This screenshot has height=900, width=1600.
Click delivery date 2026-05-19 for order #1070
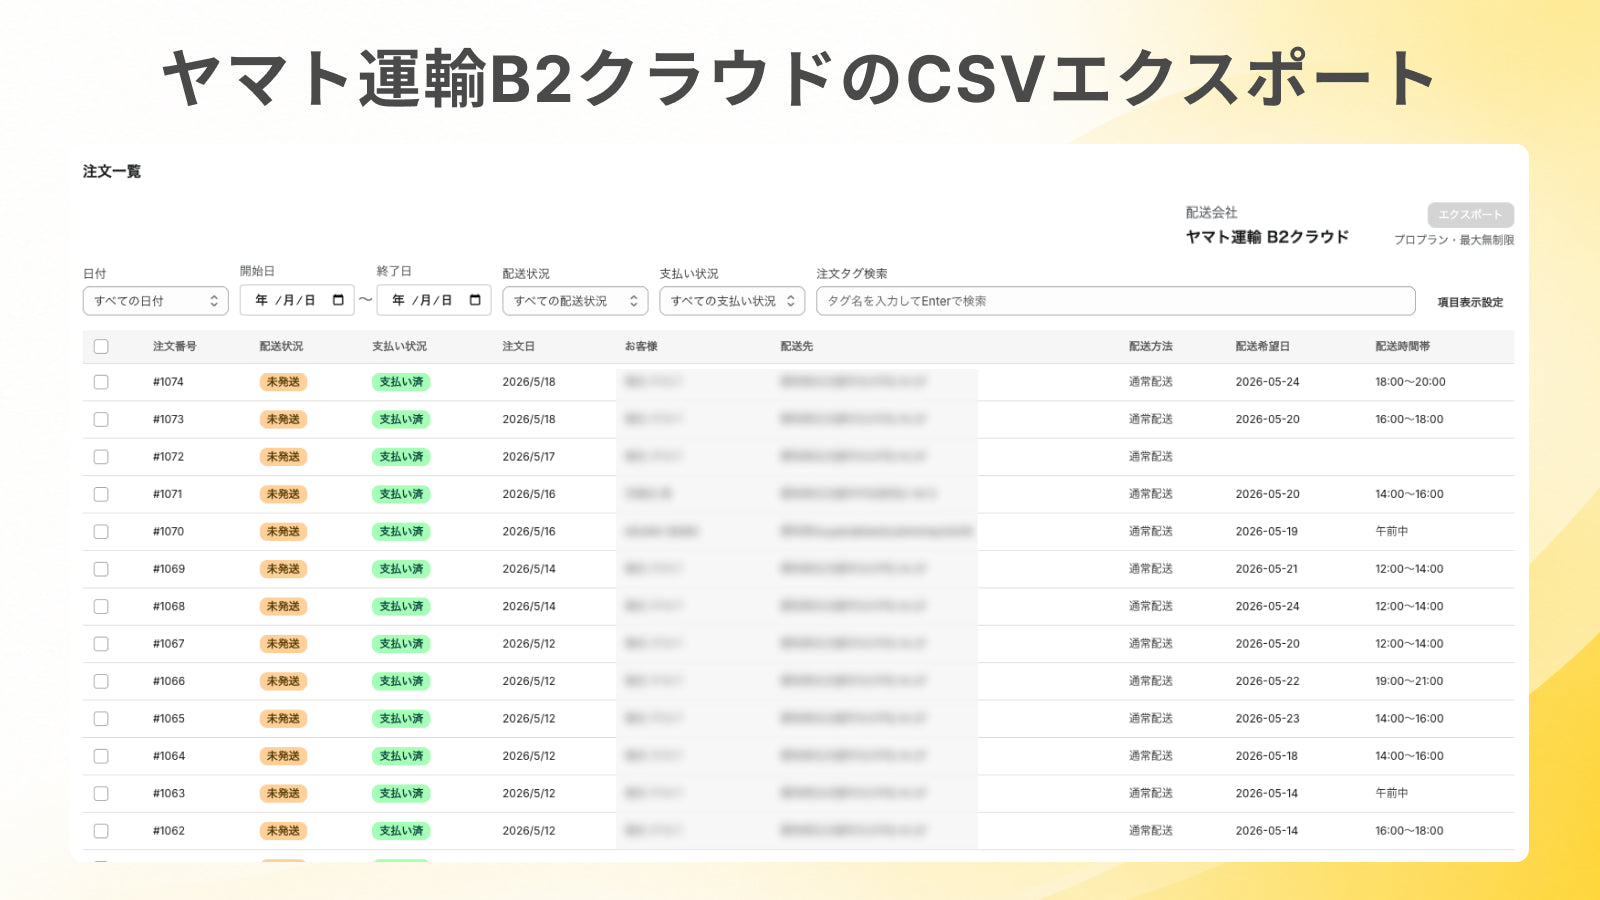(1267, 532)
